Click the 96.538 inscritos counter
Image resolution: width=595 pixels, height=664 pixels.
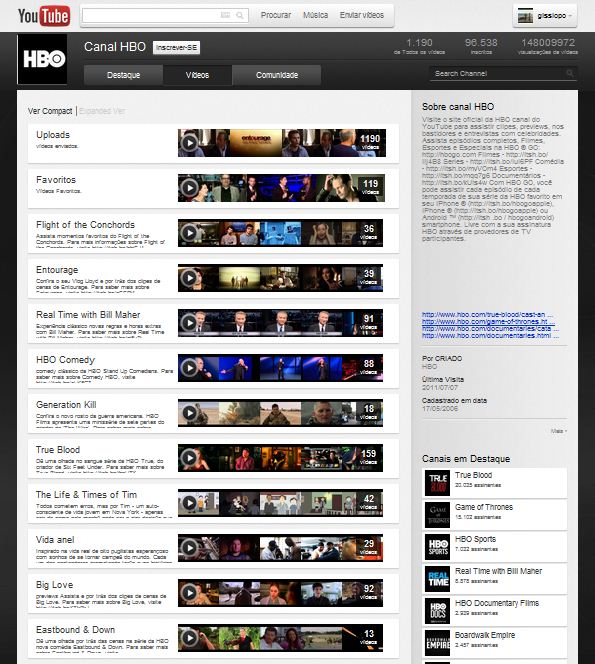click(481, 46)
